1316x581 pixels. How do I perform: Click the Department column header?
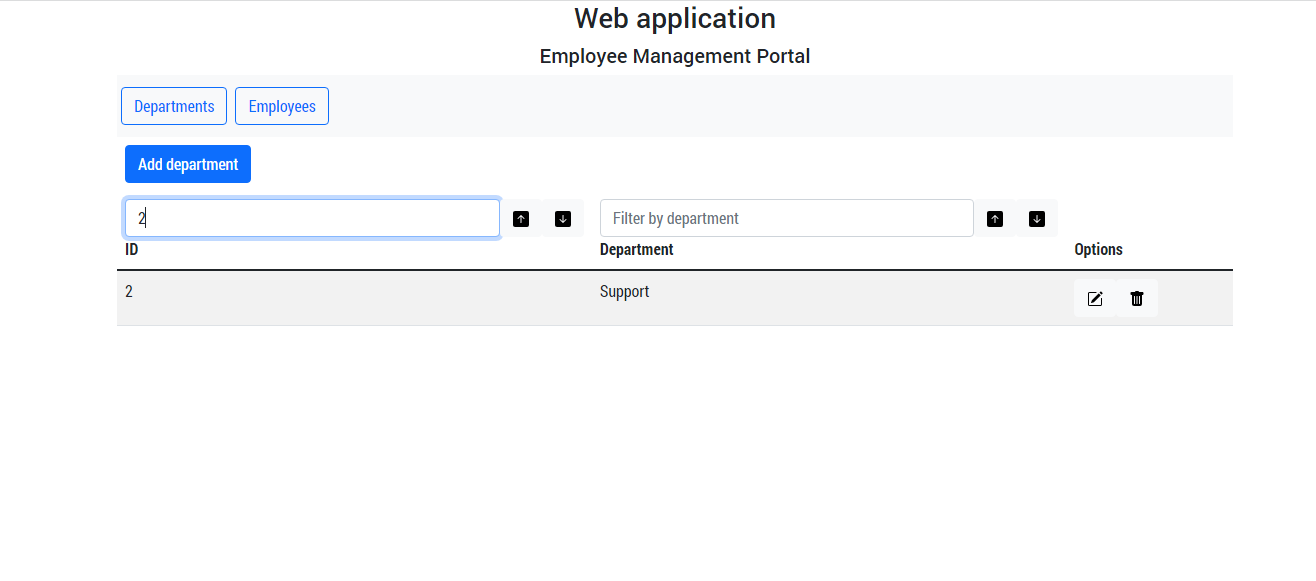click(636, 249)
